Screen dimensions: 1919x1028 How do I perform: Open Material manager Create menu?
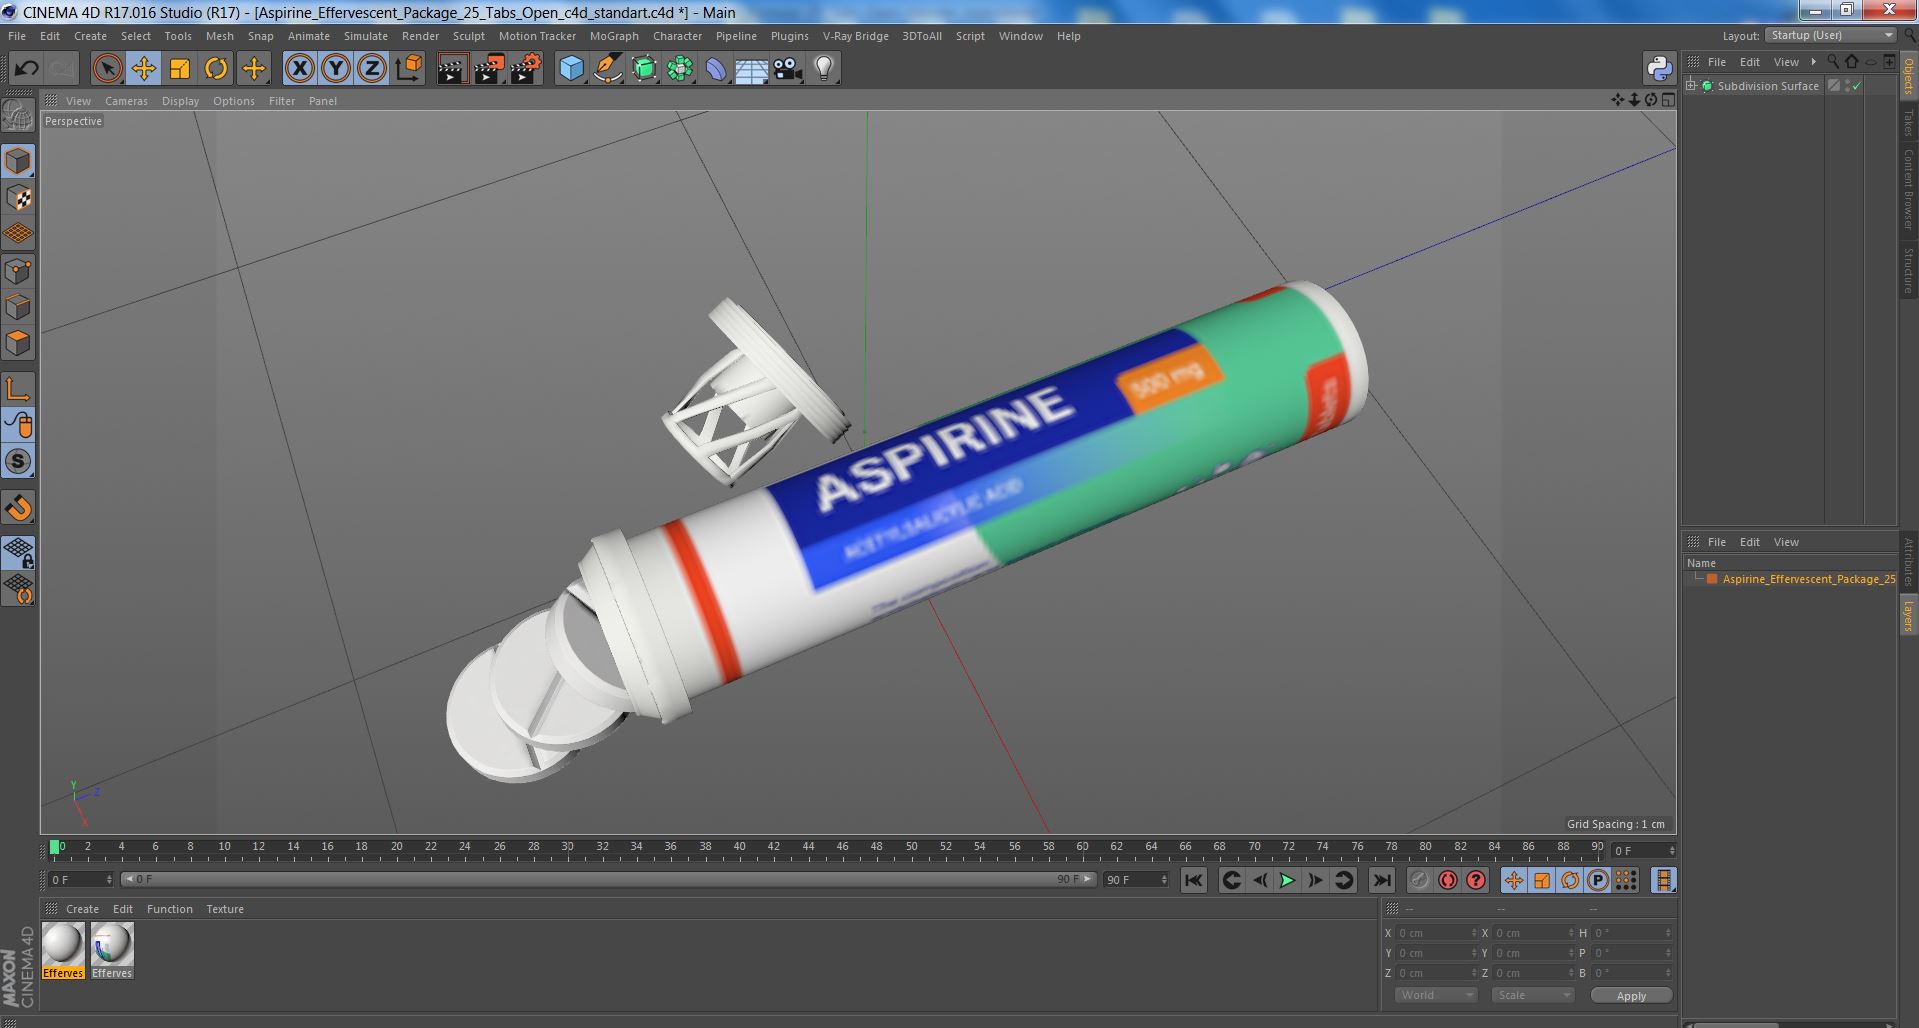click(82, 909)
